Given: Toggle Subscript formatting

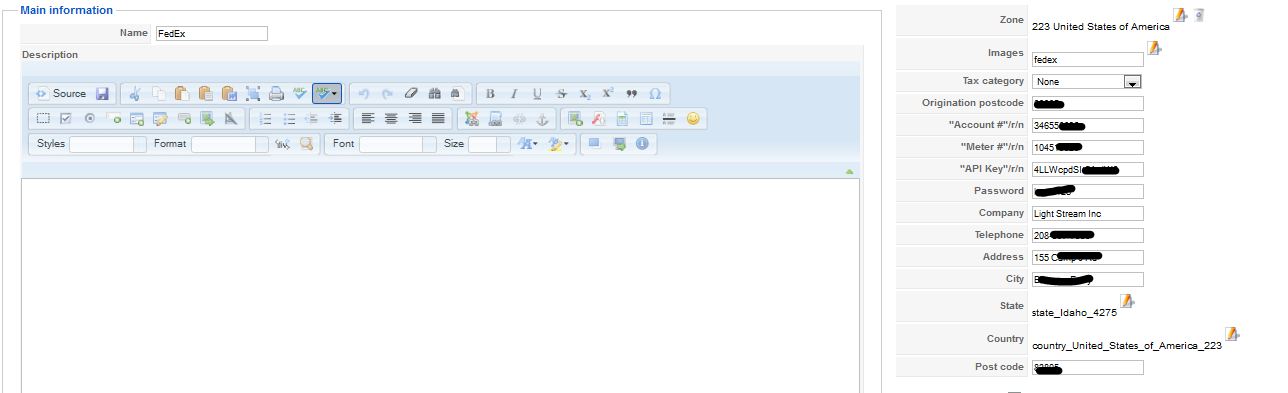Looking at the screenshot, I should (584, 94).
